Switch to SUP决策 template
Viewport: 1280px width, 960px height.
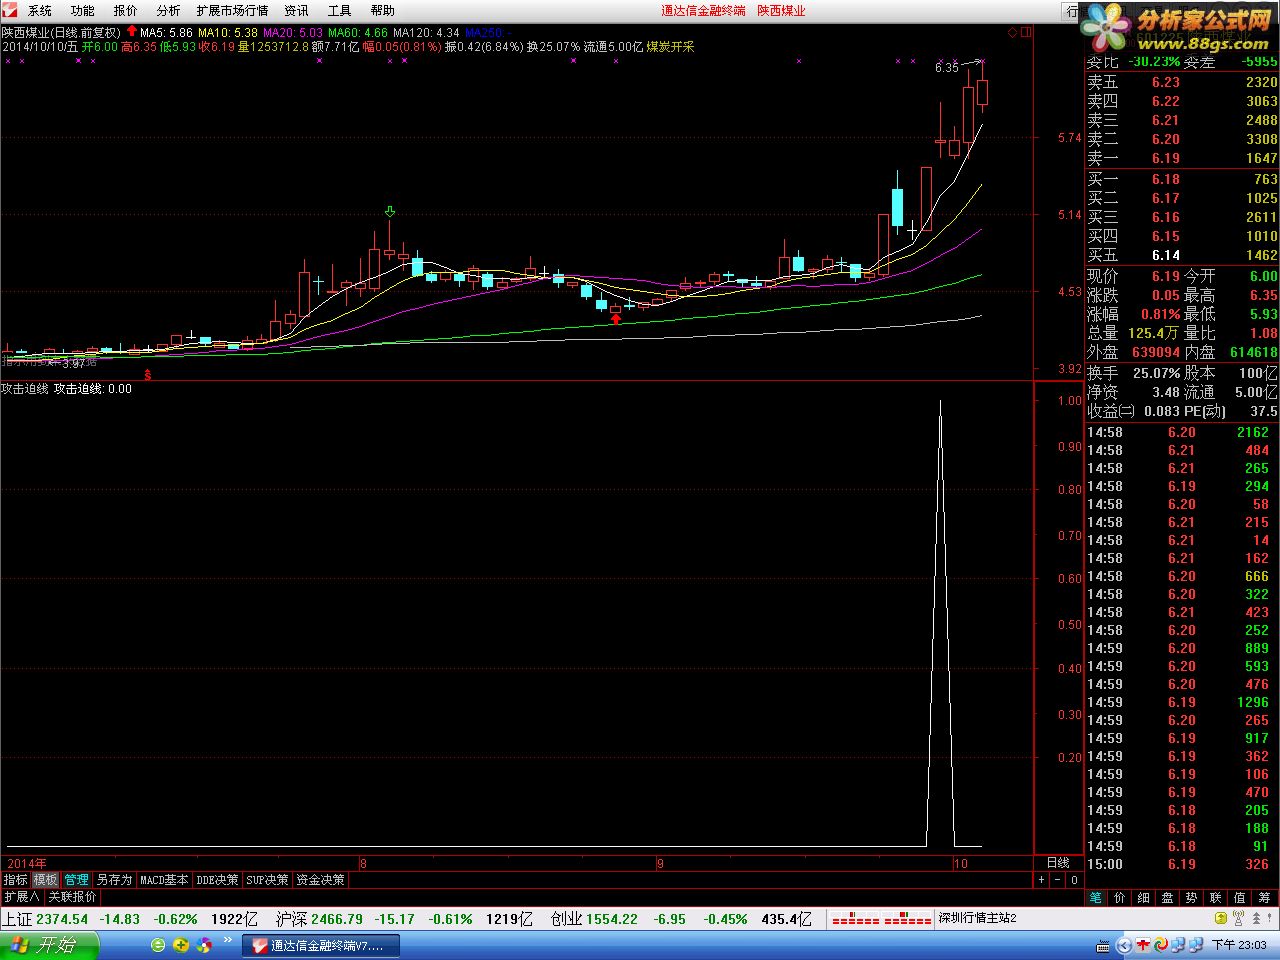point(268,880)
